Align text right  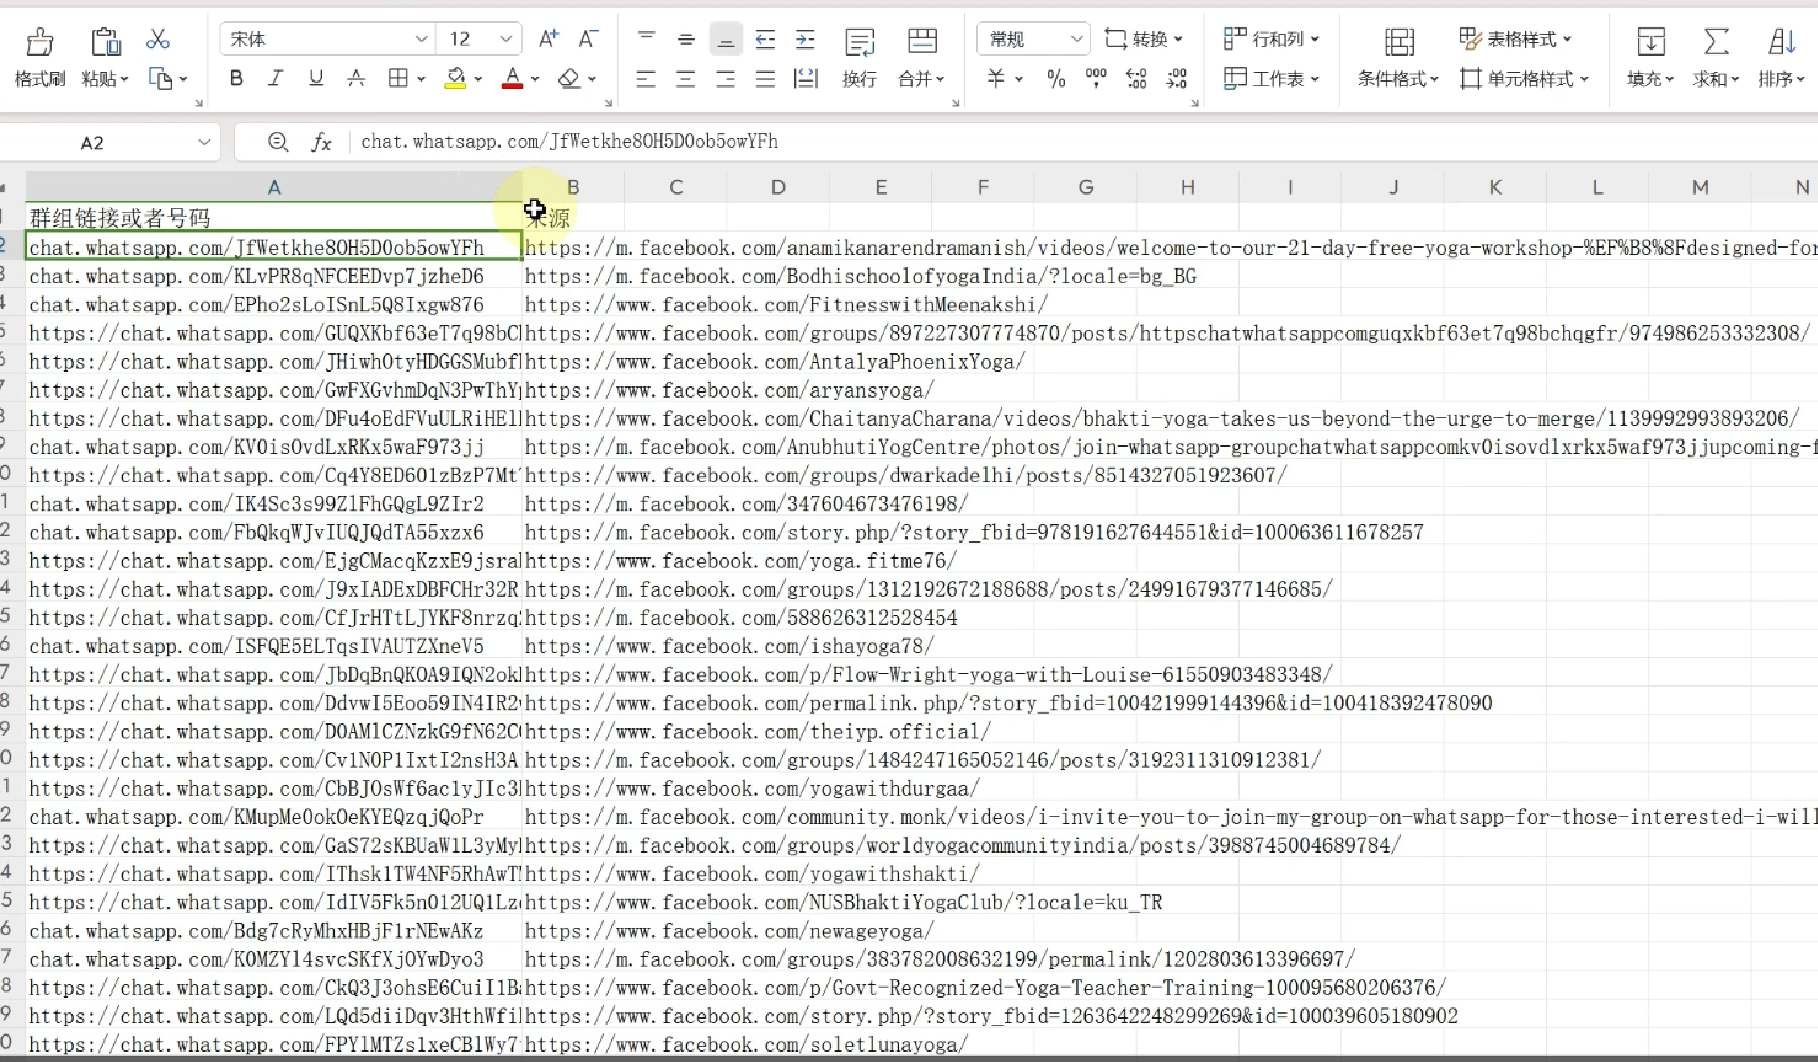click(x=726, y=78)
